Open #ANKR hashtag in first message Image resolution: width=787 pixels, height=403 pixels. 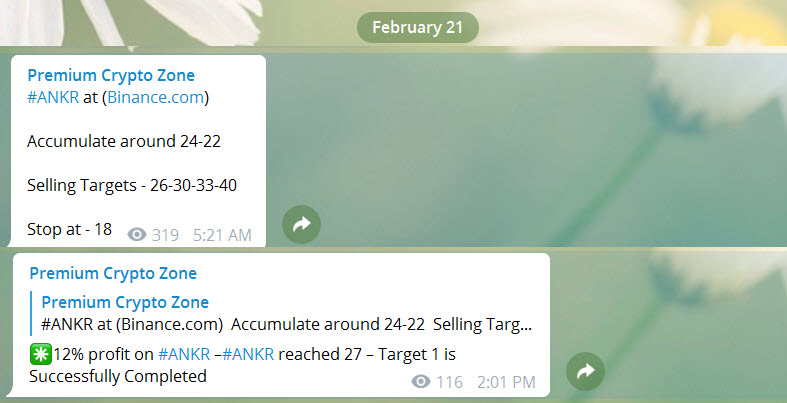[53, 97]
